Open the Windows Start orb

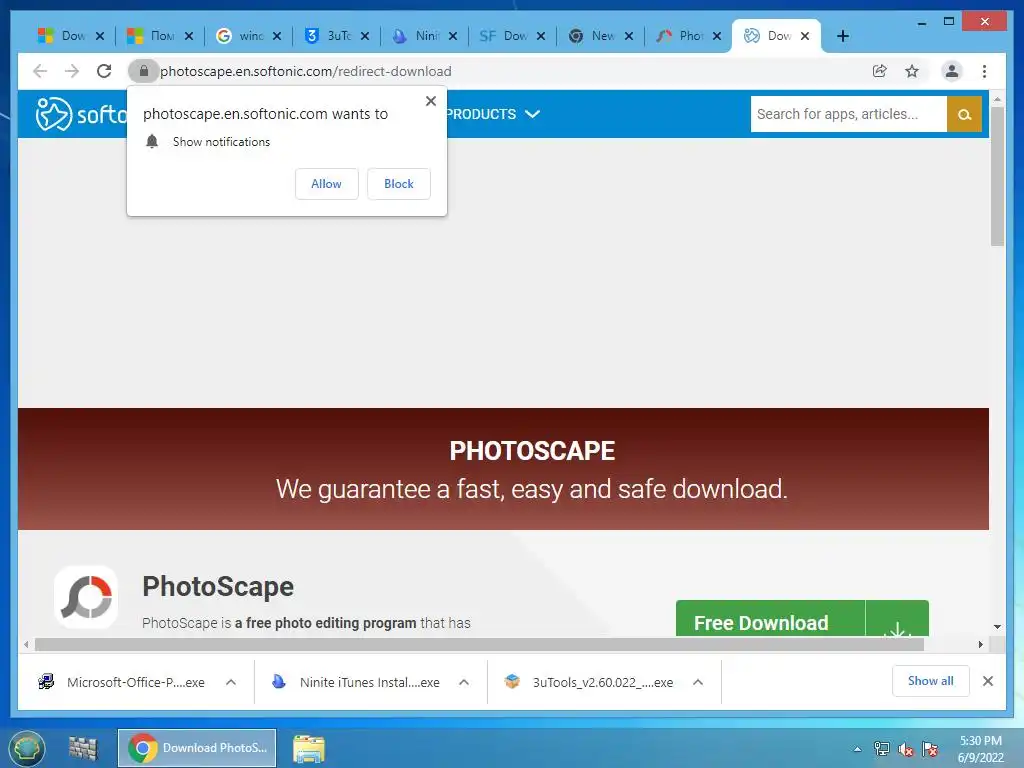pyautogui.click(x=27, y=748)
